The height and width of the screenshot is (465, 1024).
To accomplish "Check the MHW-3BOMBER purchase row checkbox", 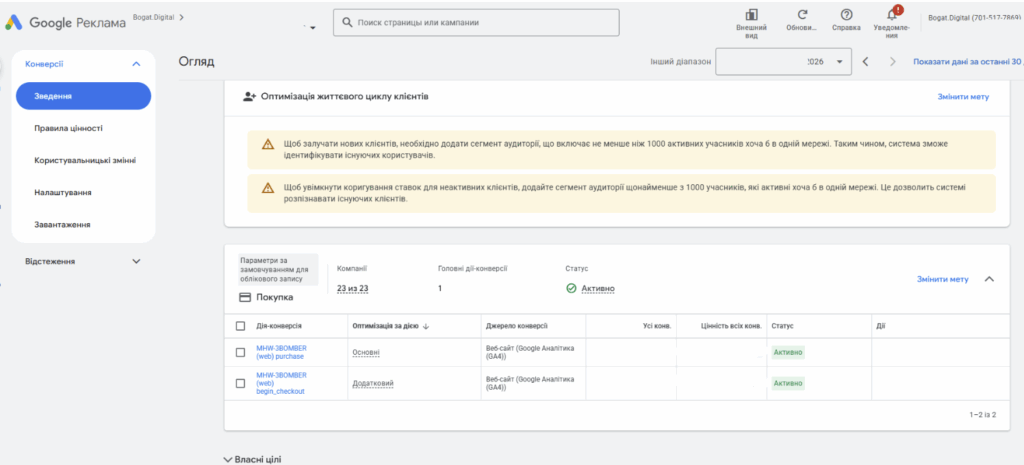I will pos(240,353).
